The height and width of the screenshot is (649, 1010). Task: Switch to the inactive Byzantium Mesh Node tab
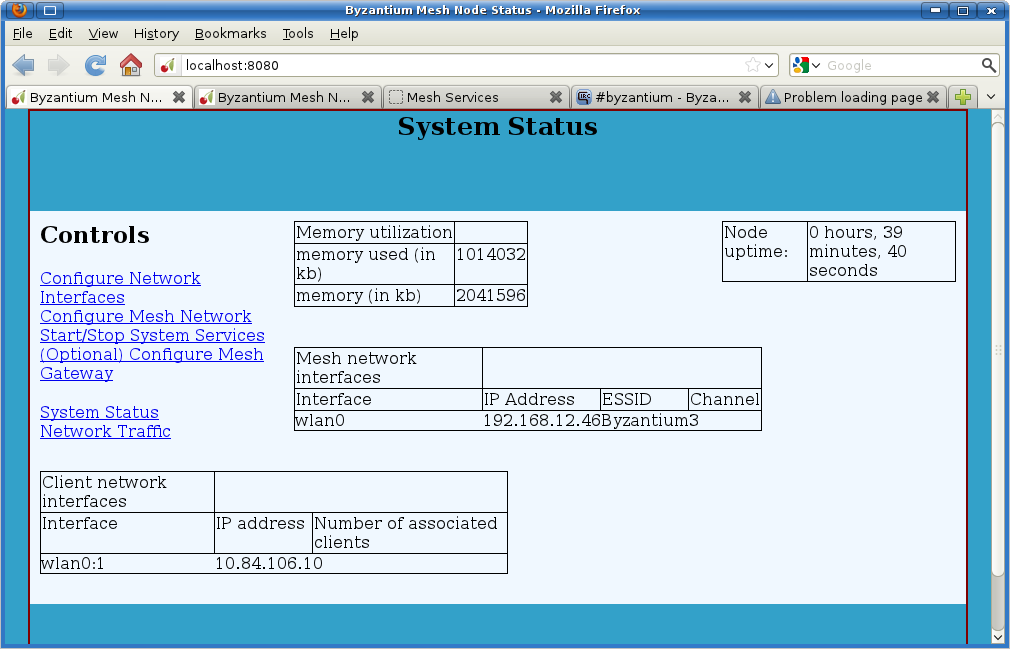pos(287,97)
